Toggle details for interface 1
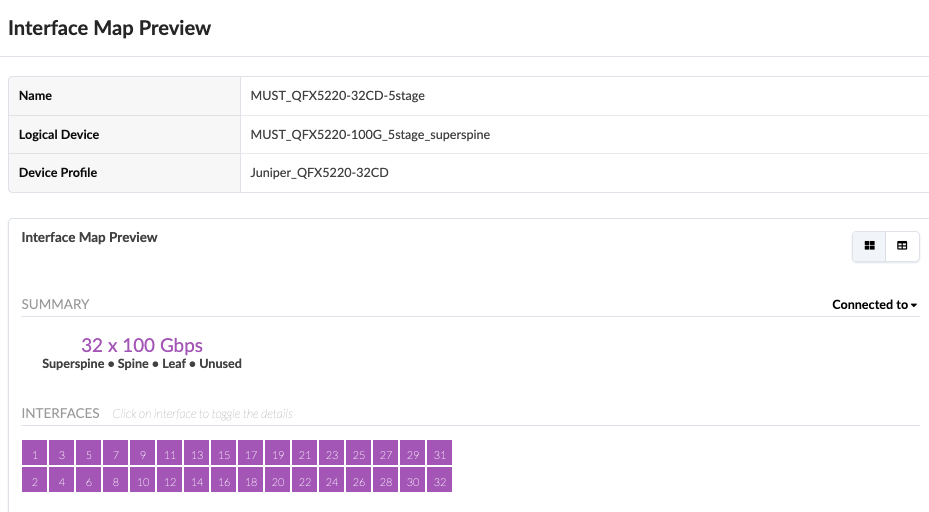 [35, 454]
